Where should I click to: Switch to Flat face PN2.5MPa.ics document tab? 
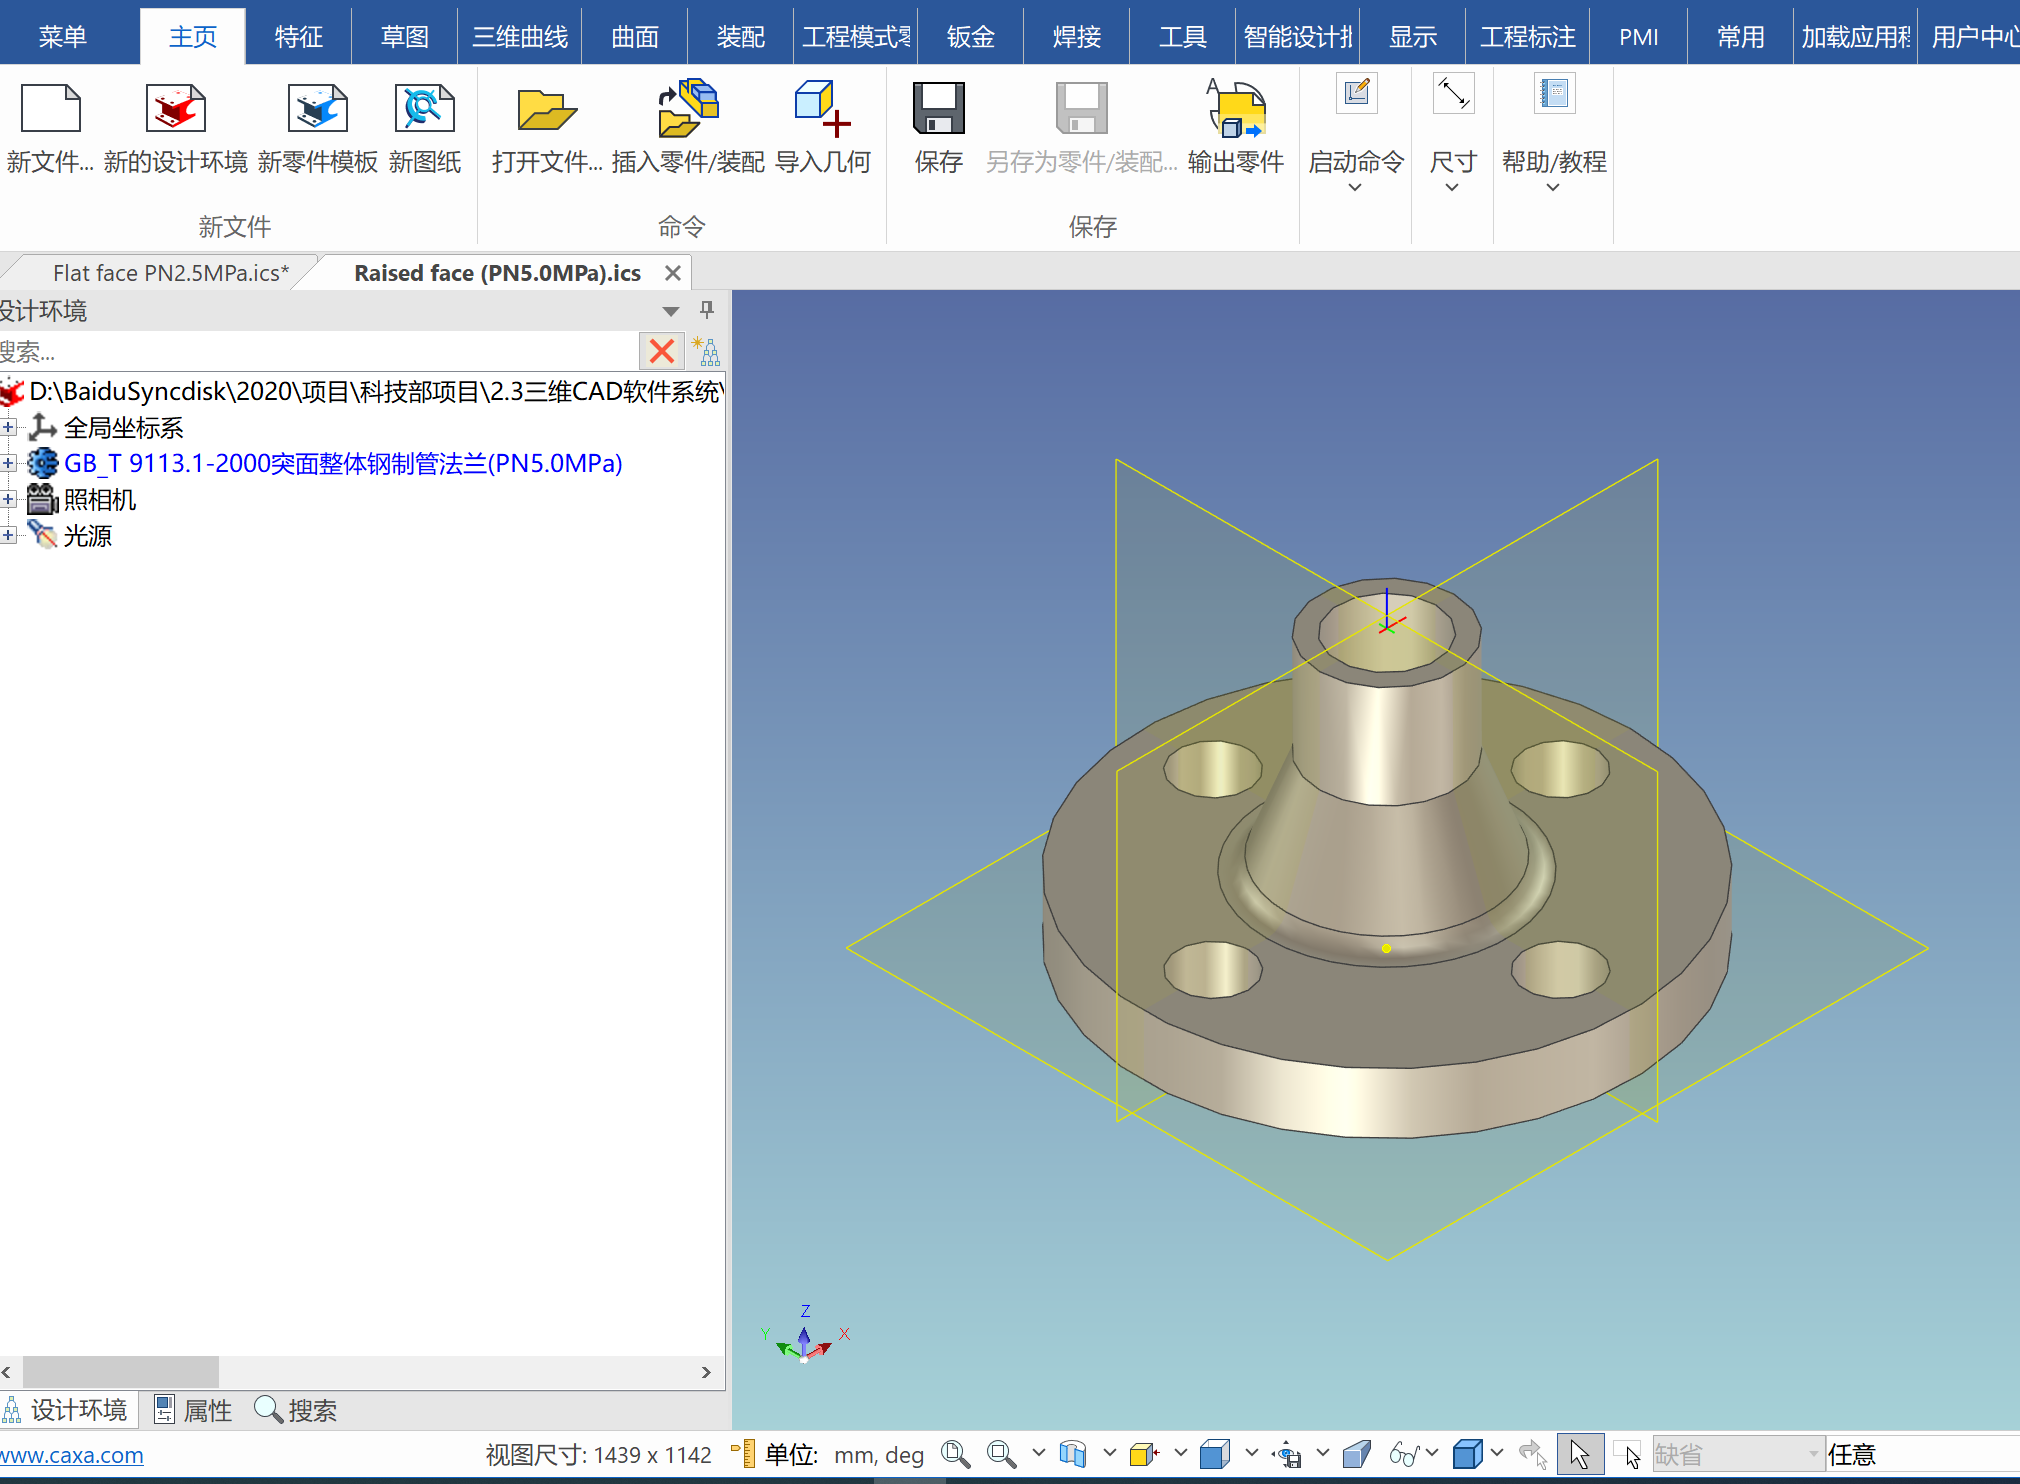coord(170,273)
